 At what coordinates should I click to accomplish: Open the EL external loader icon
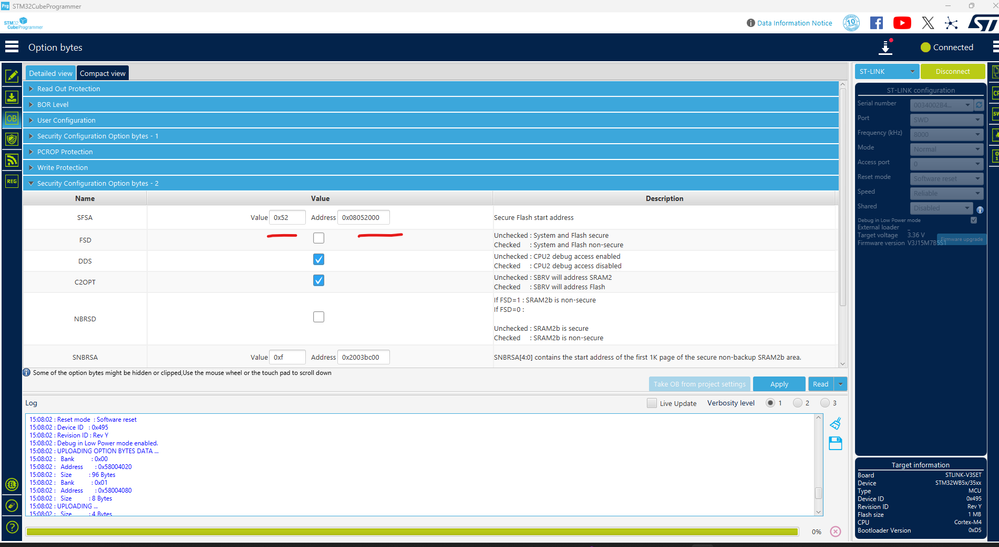click(11, 485)
